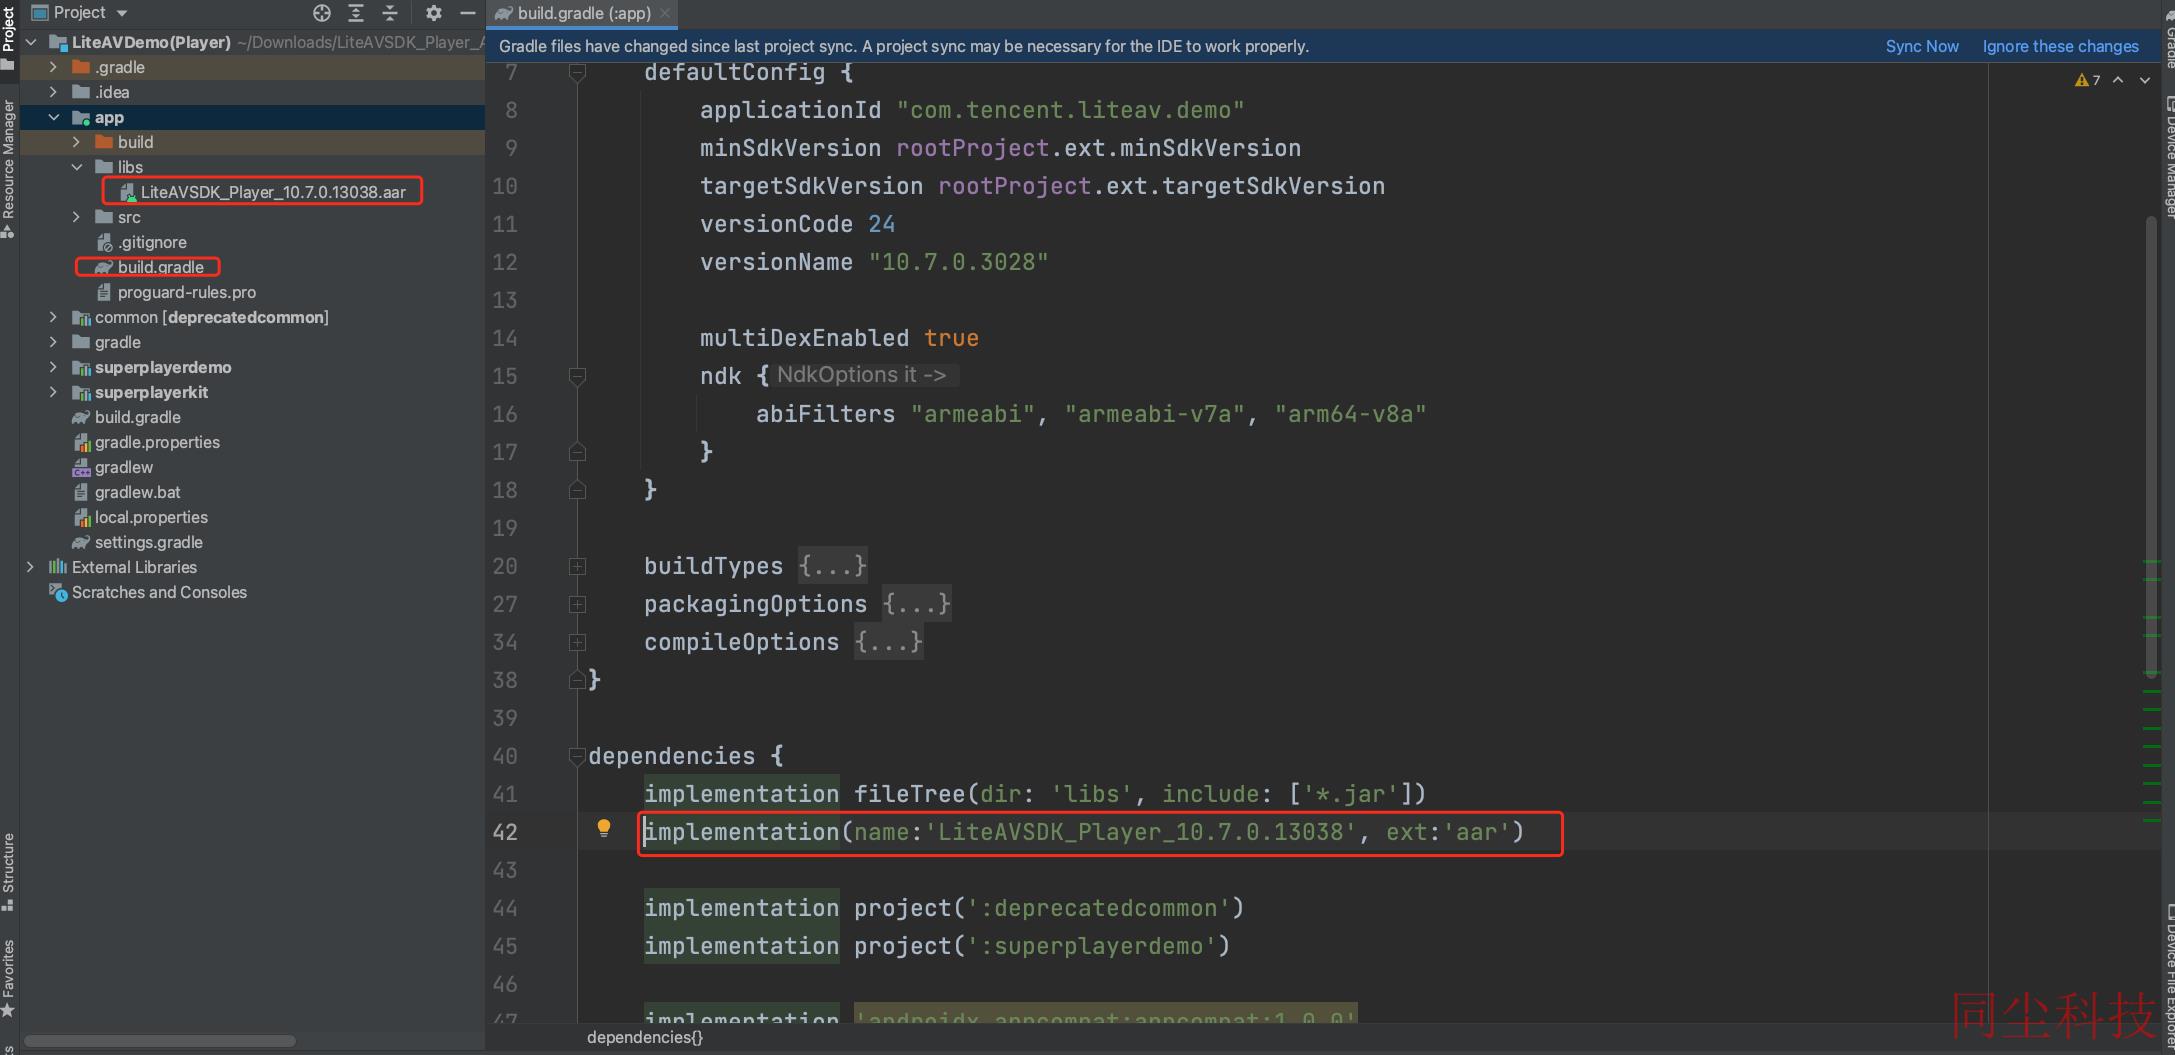Expand the superplayerkit module
This screenshot has width=2175, height=1055.
[x=53, y=392]
